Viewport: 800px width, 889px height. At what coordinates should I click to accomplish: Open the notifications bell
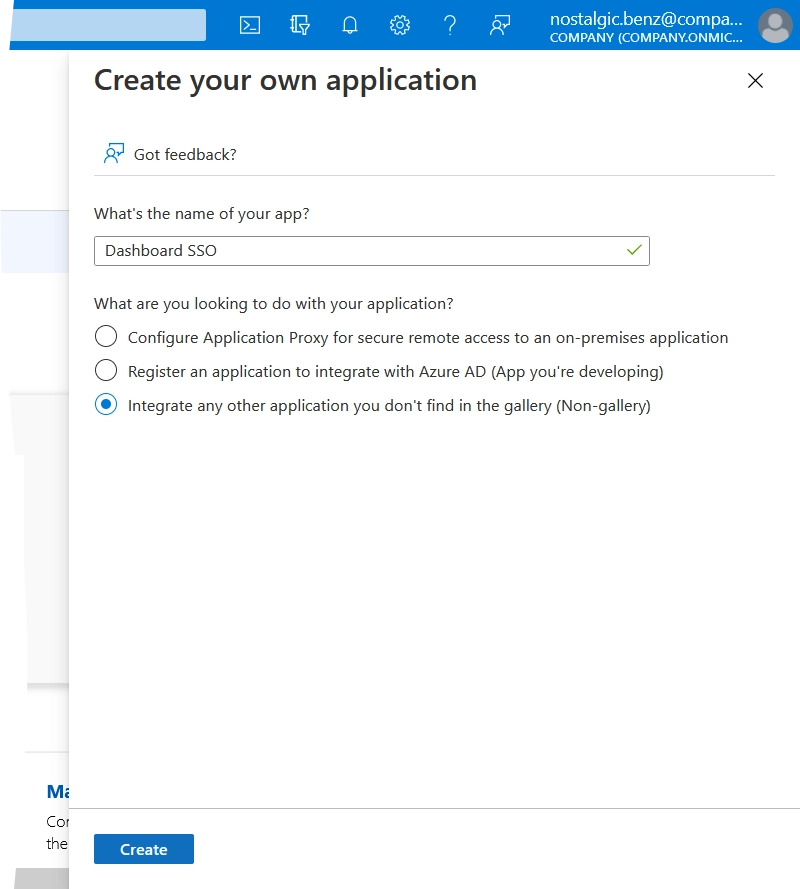point(350,25)
